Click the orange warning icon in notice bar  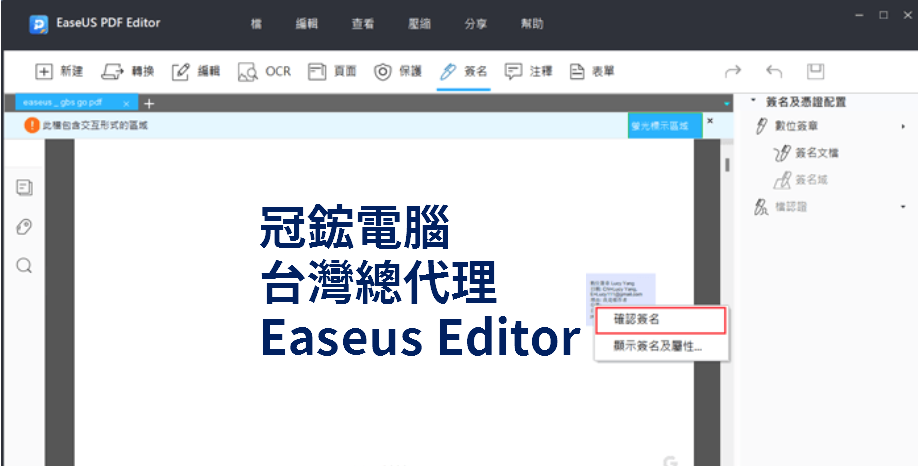[x=32, y=125]
